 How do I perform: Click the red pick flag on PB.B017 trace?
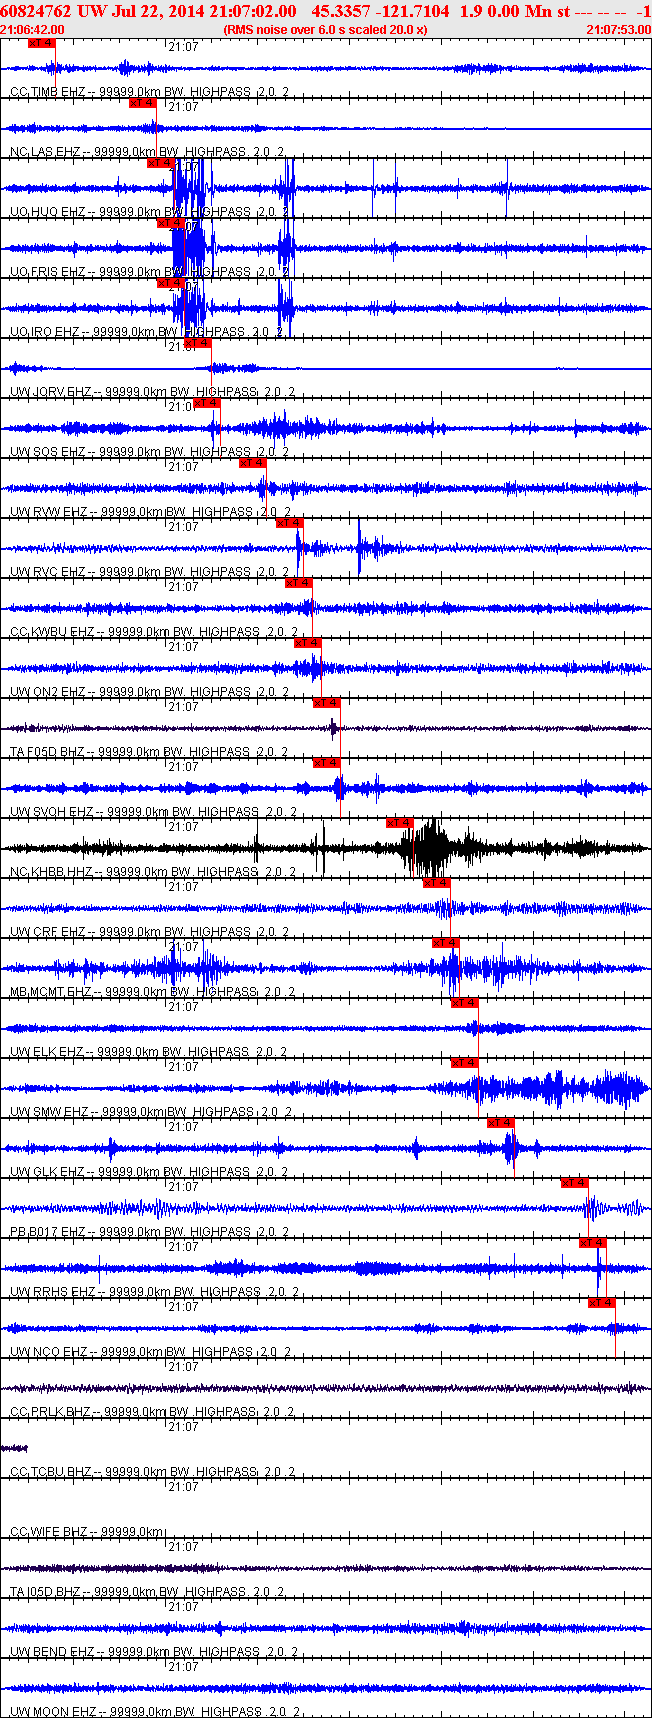(575, 1183)
